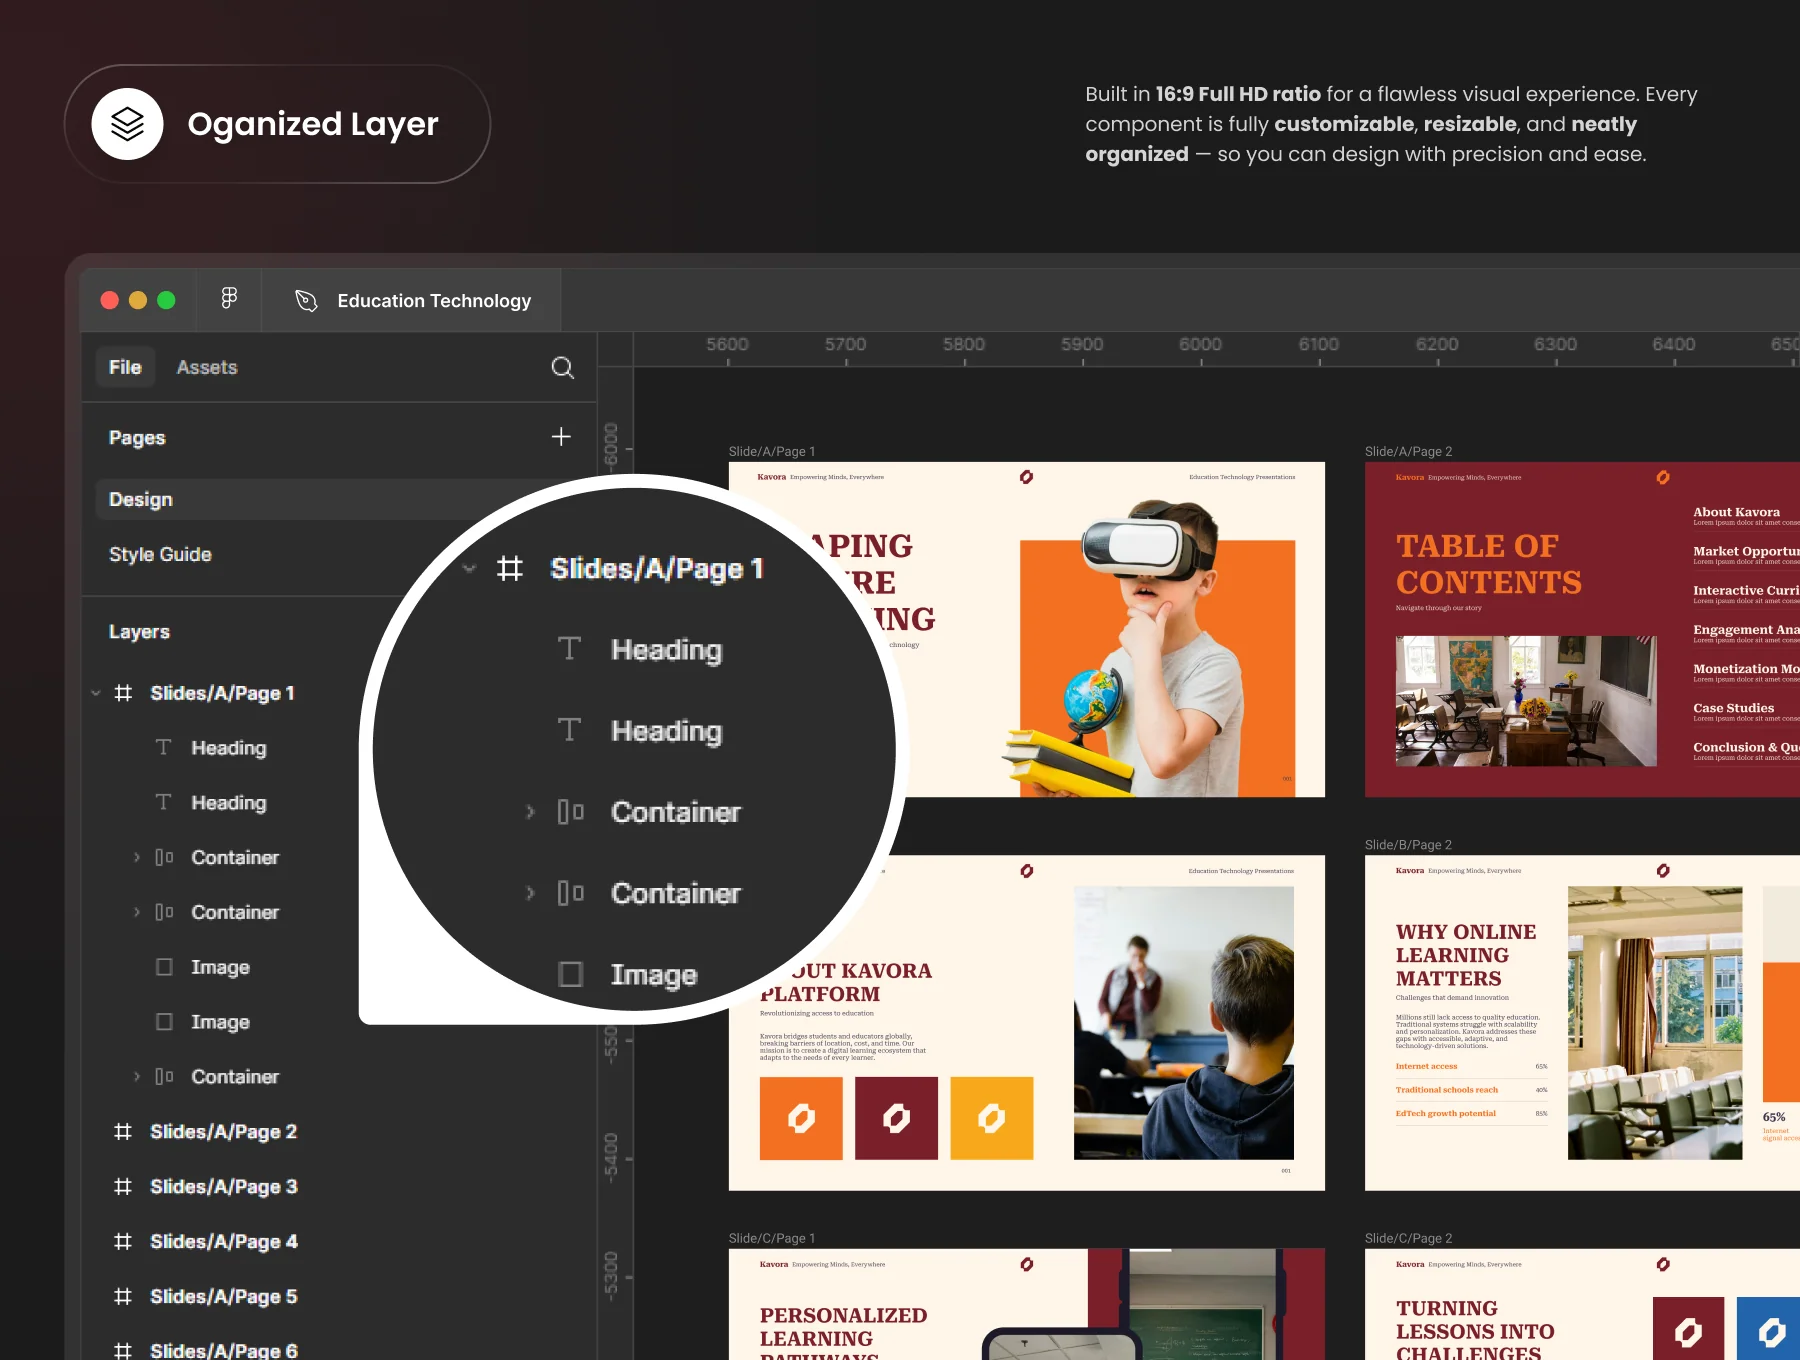The height and width of the screenshot is (1360, 1800).
Task: Select the Table of Contents slide thumbnail
Action: (x=1582, y=629)
